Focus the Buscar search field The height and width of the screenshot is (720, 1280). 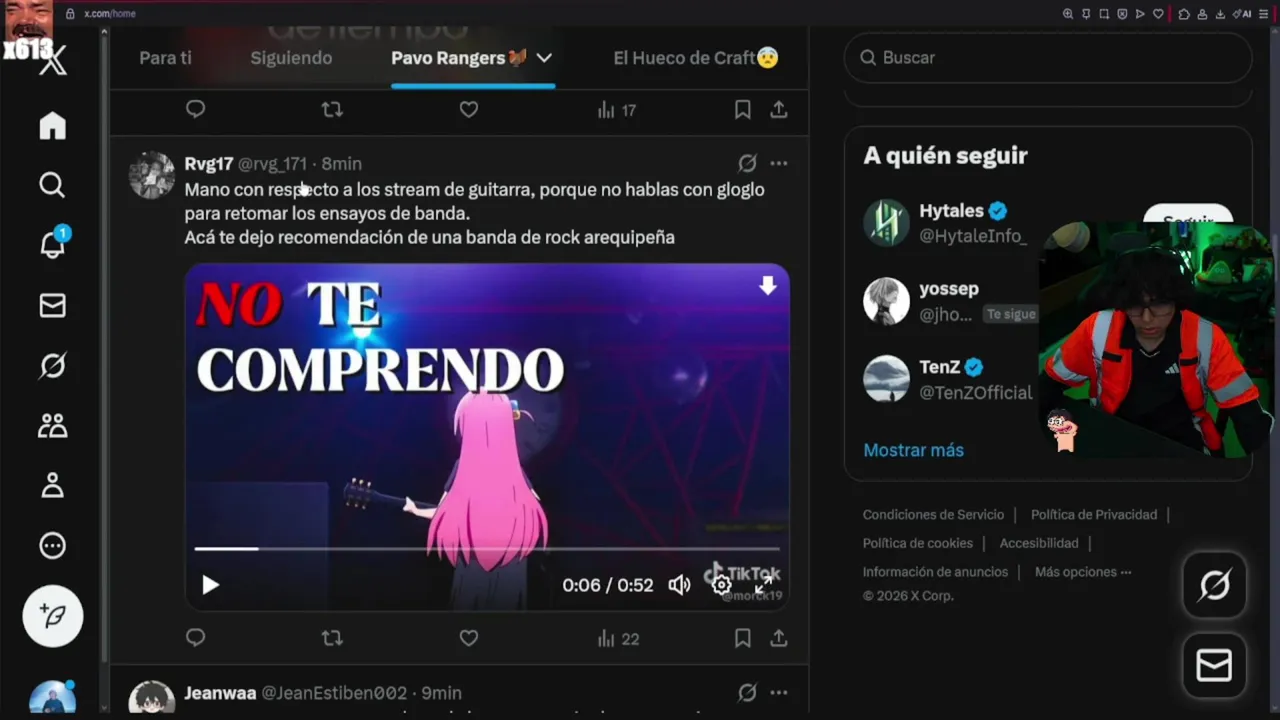point(1048,58)
